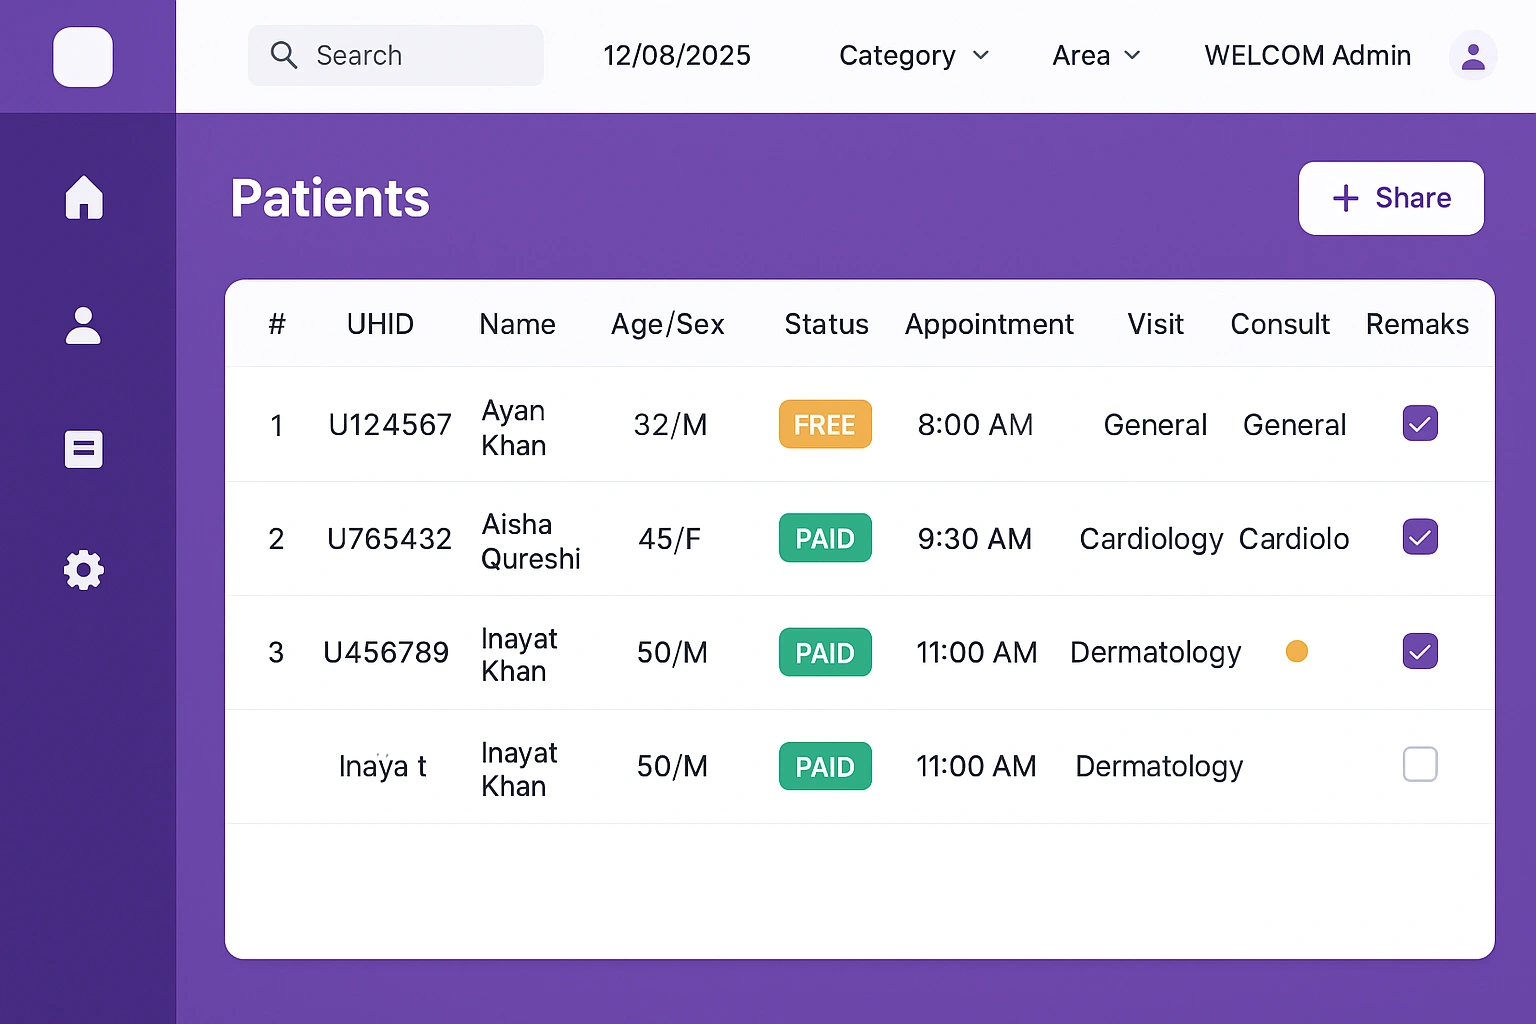Click the FREE status badge

point(825,425)
